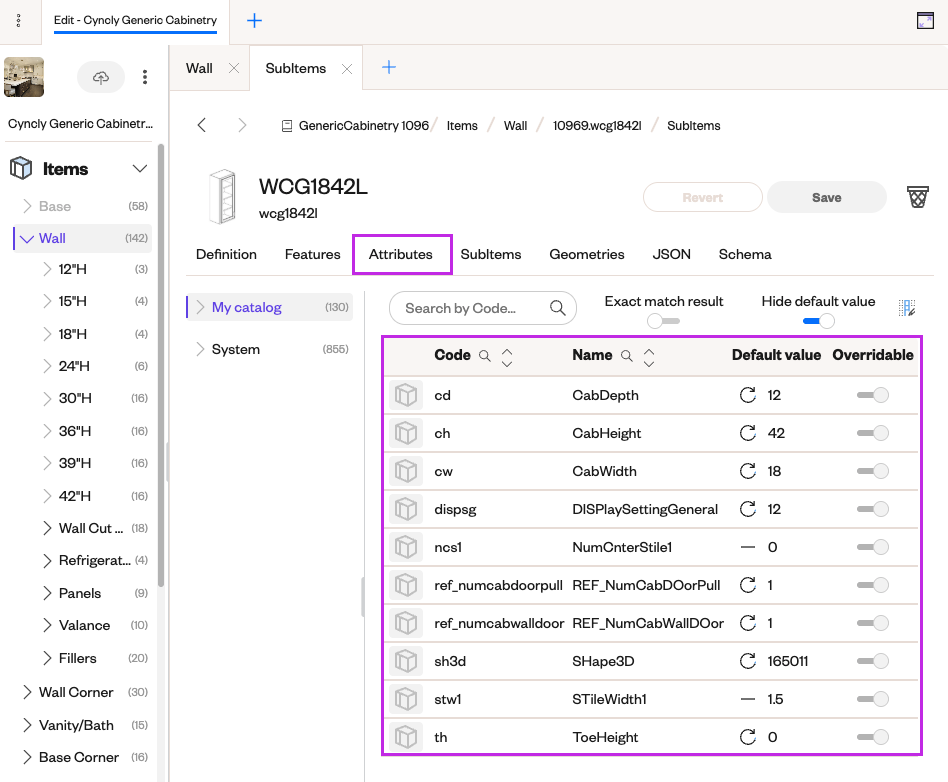Click the sidebar vertical scrollbar
The height and width of the screenshot is (782, 948).
161,366
